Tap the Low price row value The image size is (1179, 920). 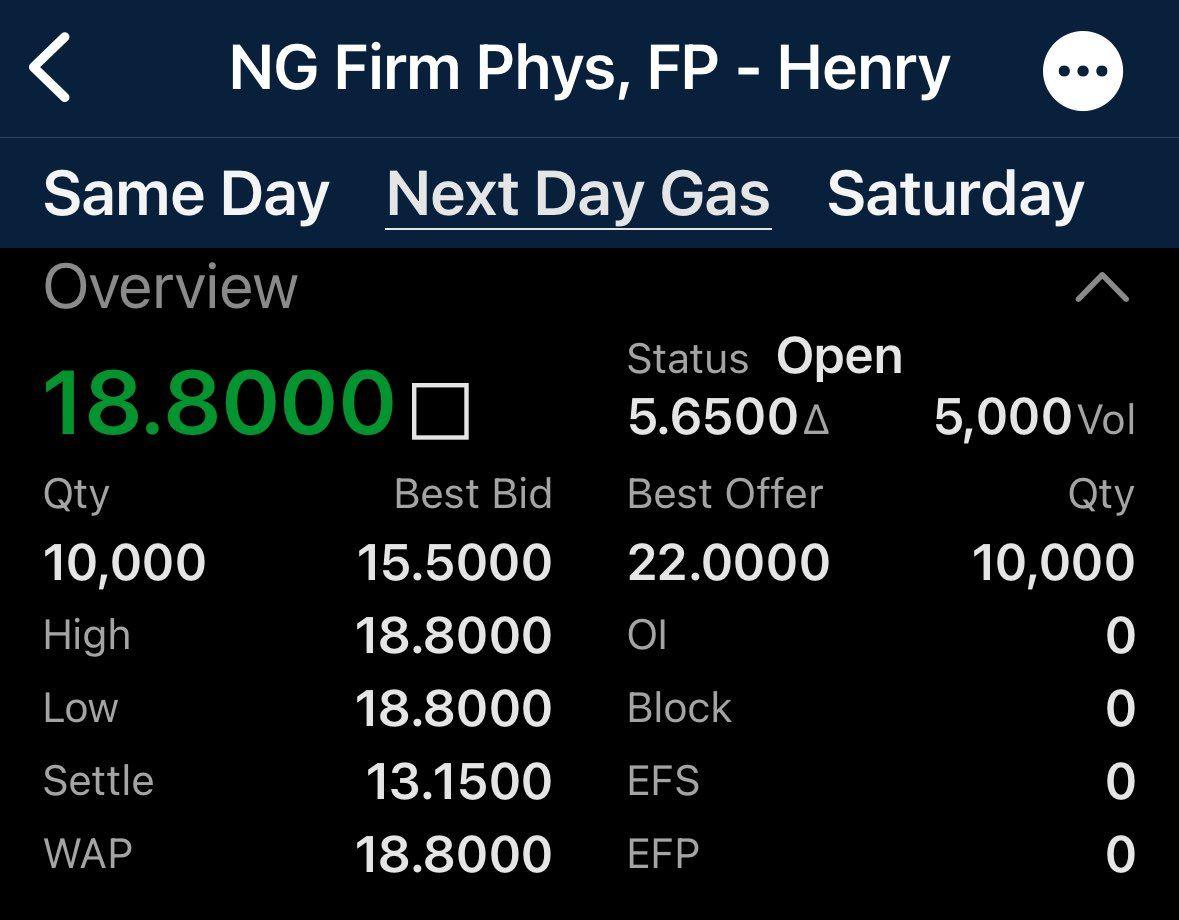point(454,709)
